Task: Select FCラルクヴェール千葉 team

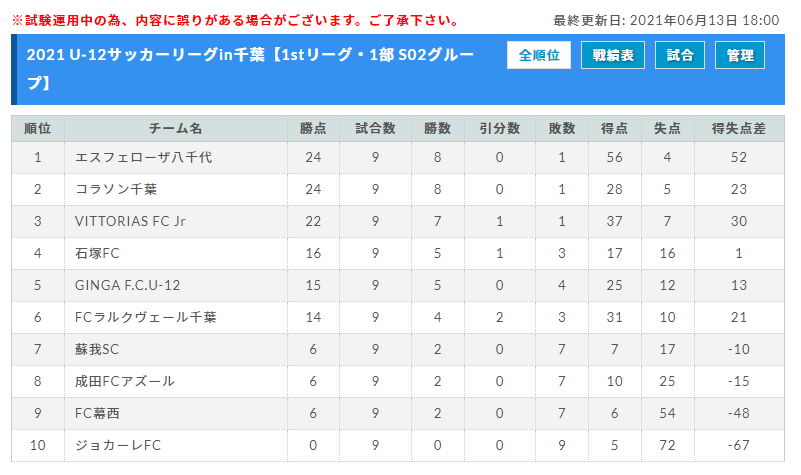Action: [146, 317]
